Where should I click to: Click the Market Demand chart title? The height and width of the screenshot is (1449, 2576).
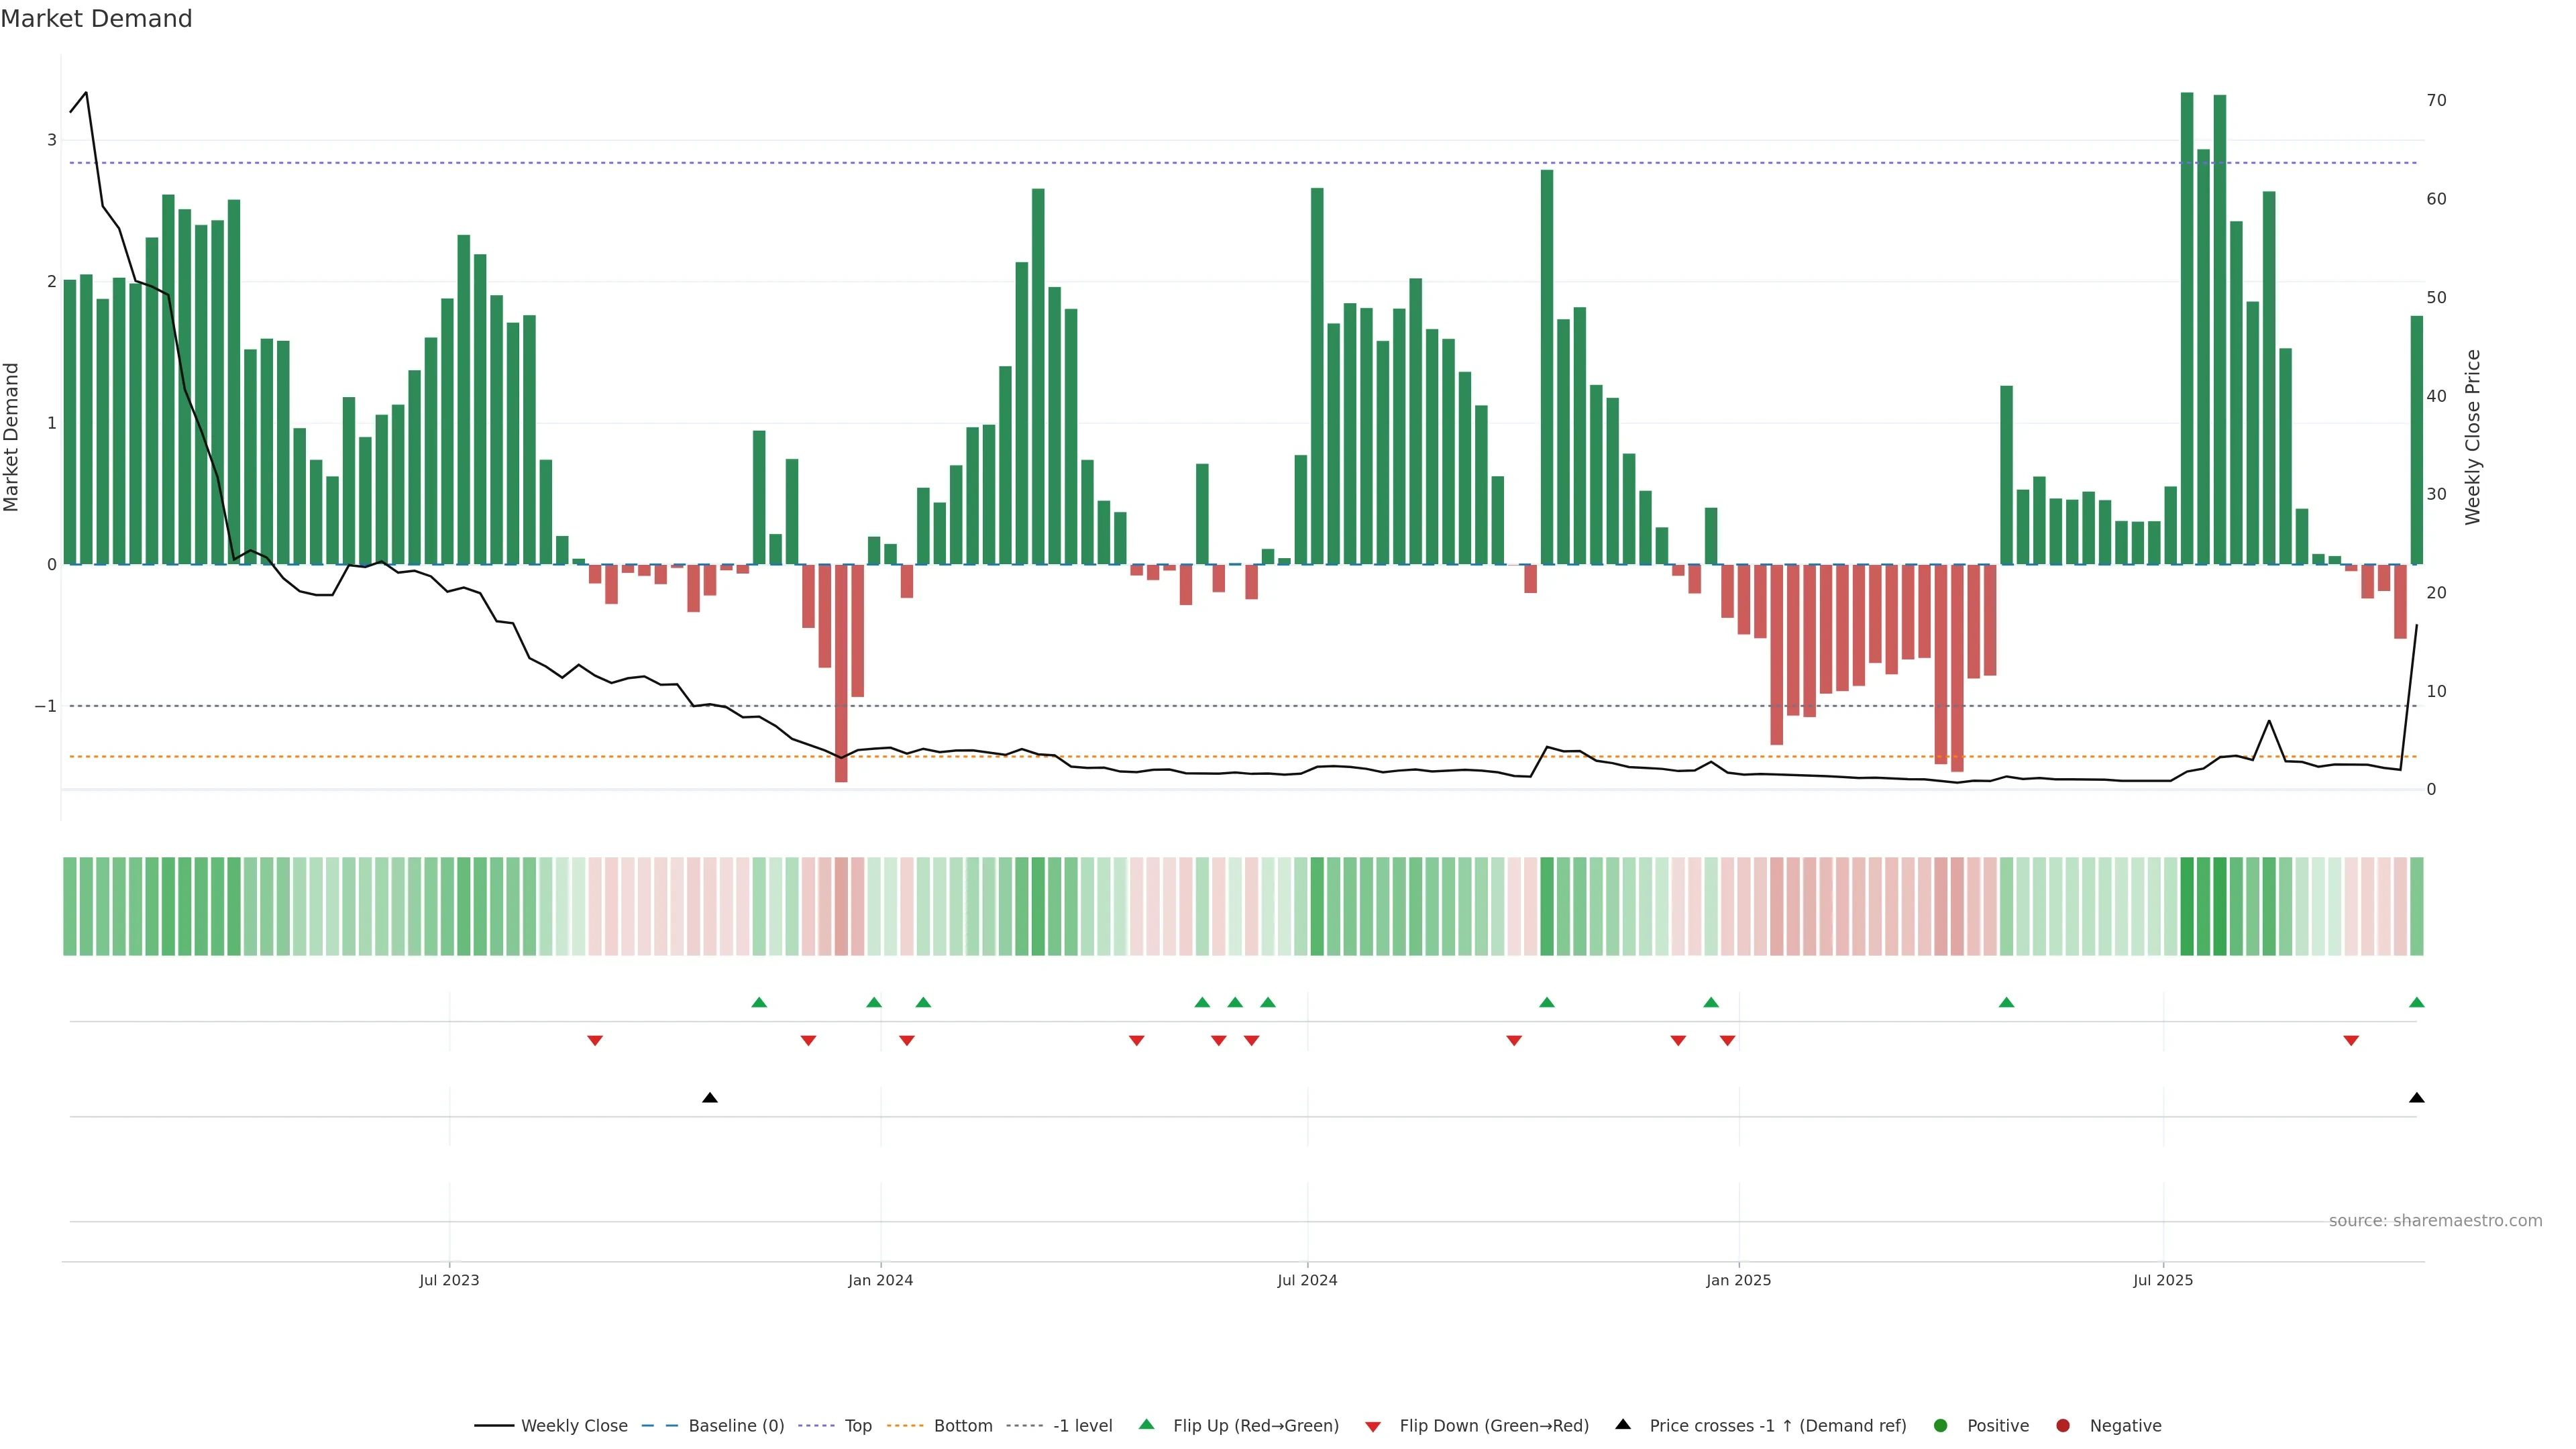click(x=97, y=19)
